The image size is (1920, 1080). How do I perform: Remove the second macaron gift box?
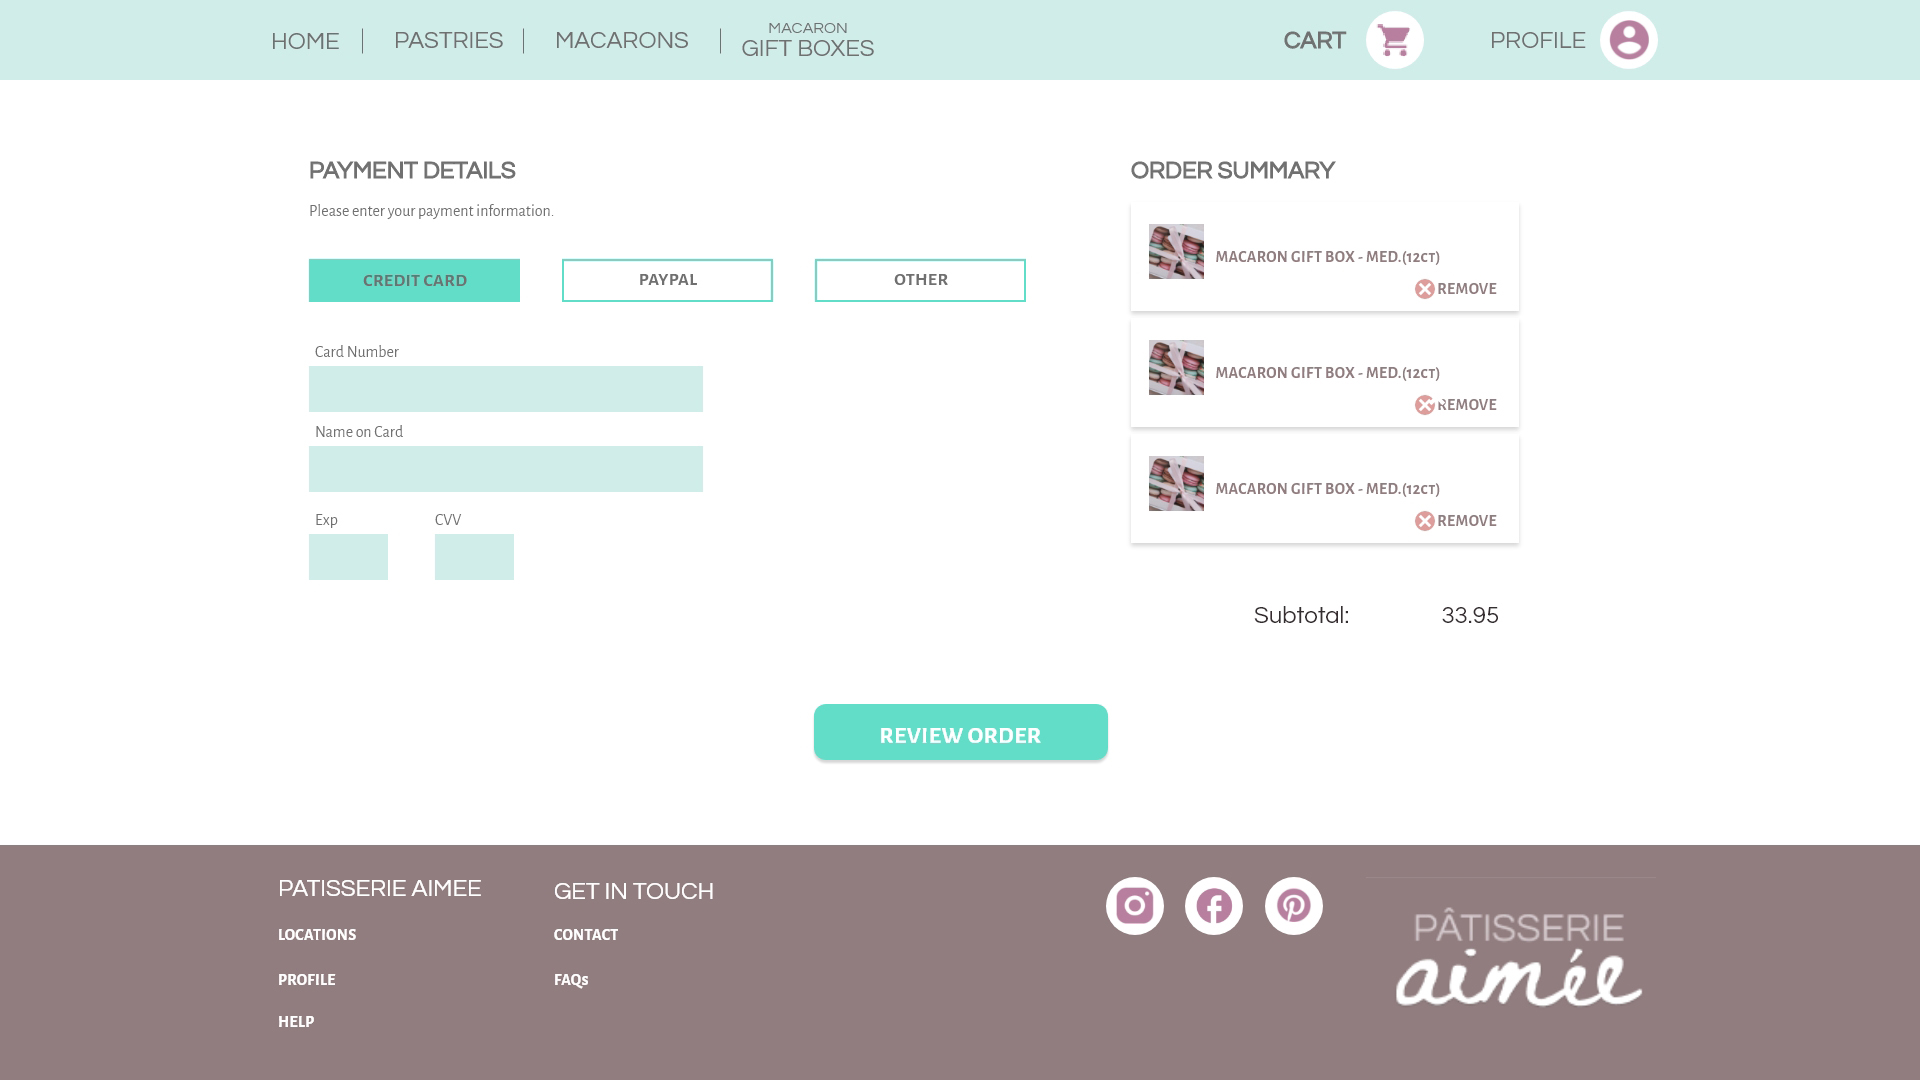(x=1455, y=405)
